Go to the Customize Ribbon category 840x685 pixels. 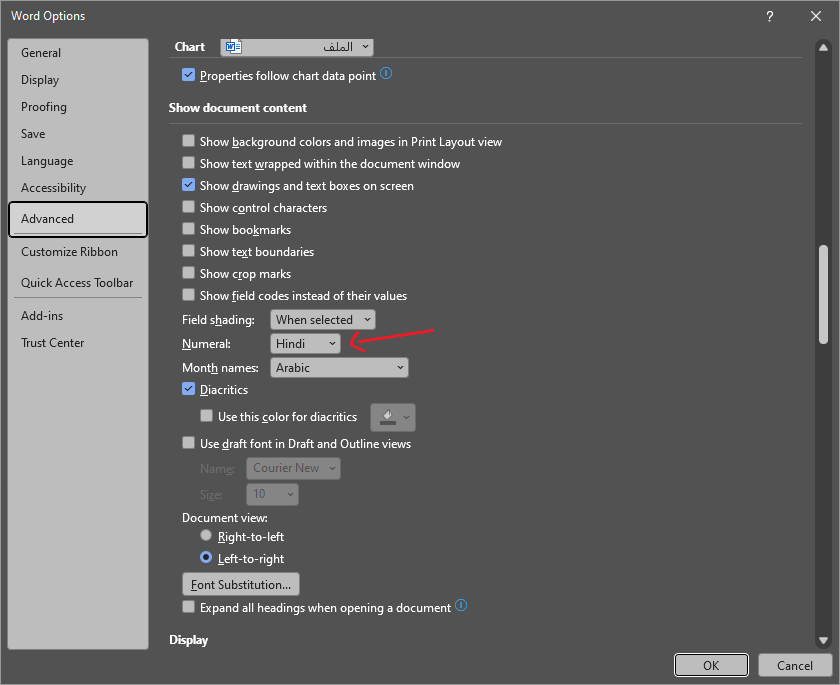click(78, 252)
